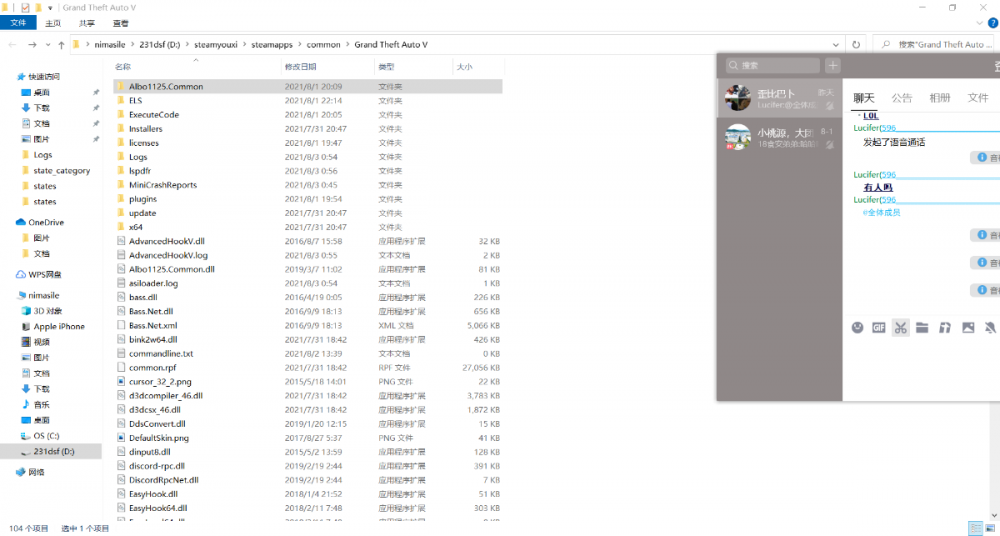Image resolution: width=1000 pixels, height=536 pixels.
Task: Click the Explorer forward arrow
Action: coord(33,45)
